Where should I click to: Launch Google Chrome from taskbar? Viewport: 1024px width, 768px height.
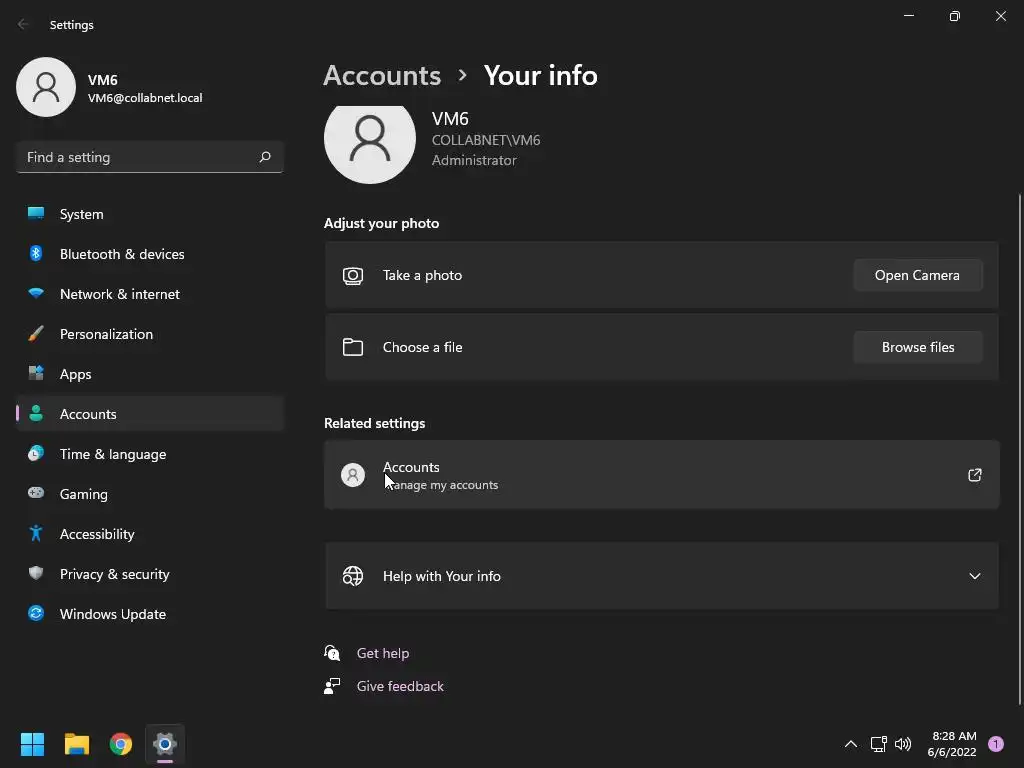click(121, 744)
